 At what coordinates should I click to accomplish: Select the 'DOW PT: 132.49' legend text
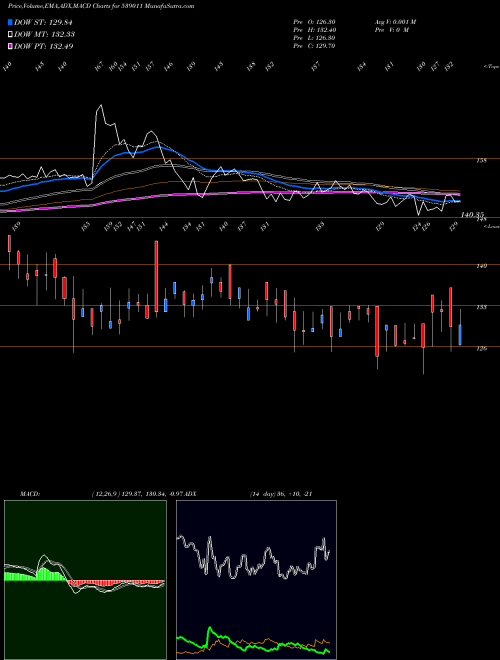point(44,46)
